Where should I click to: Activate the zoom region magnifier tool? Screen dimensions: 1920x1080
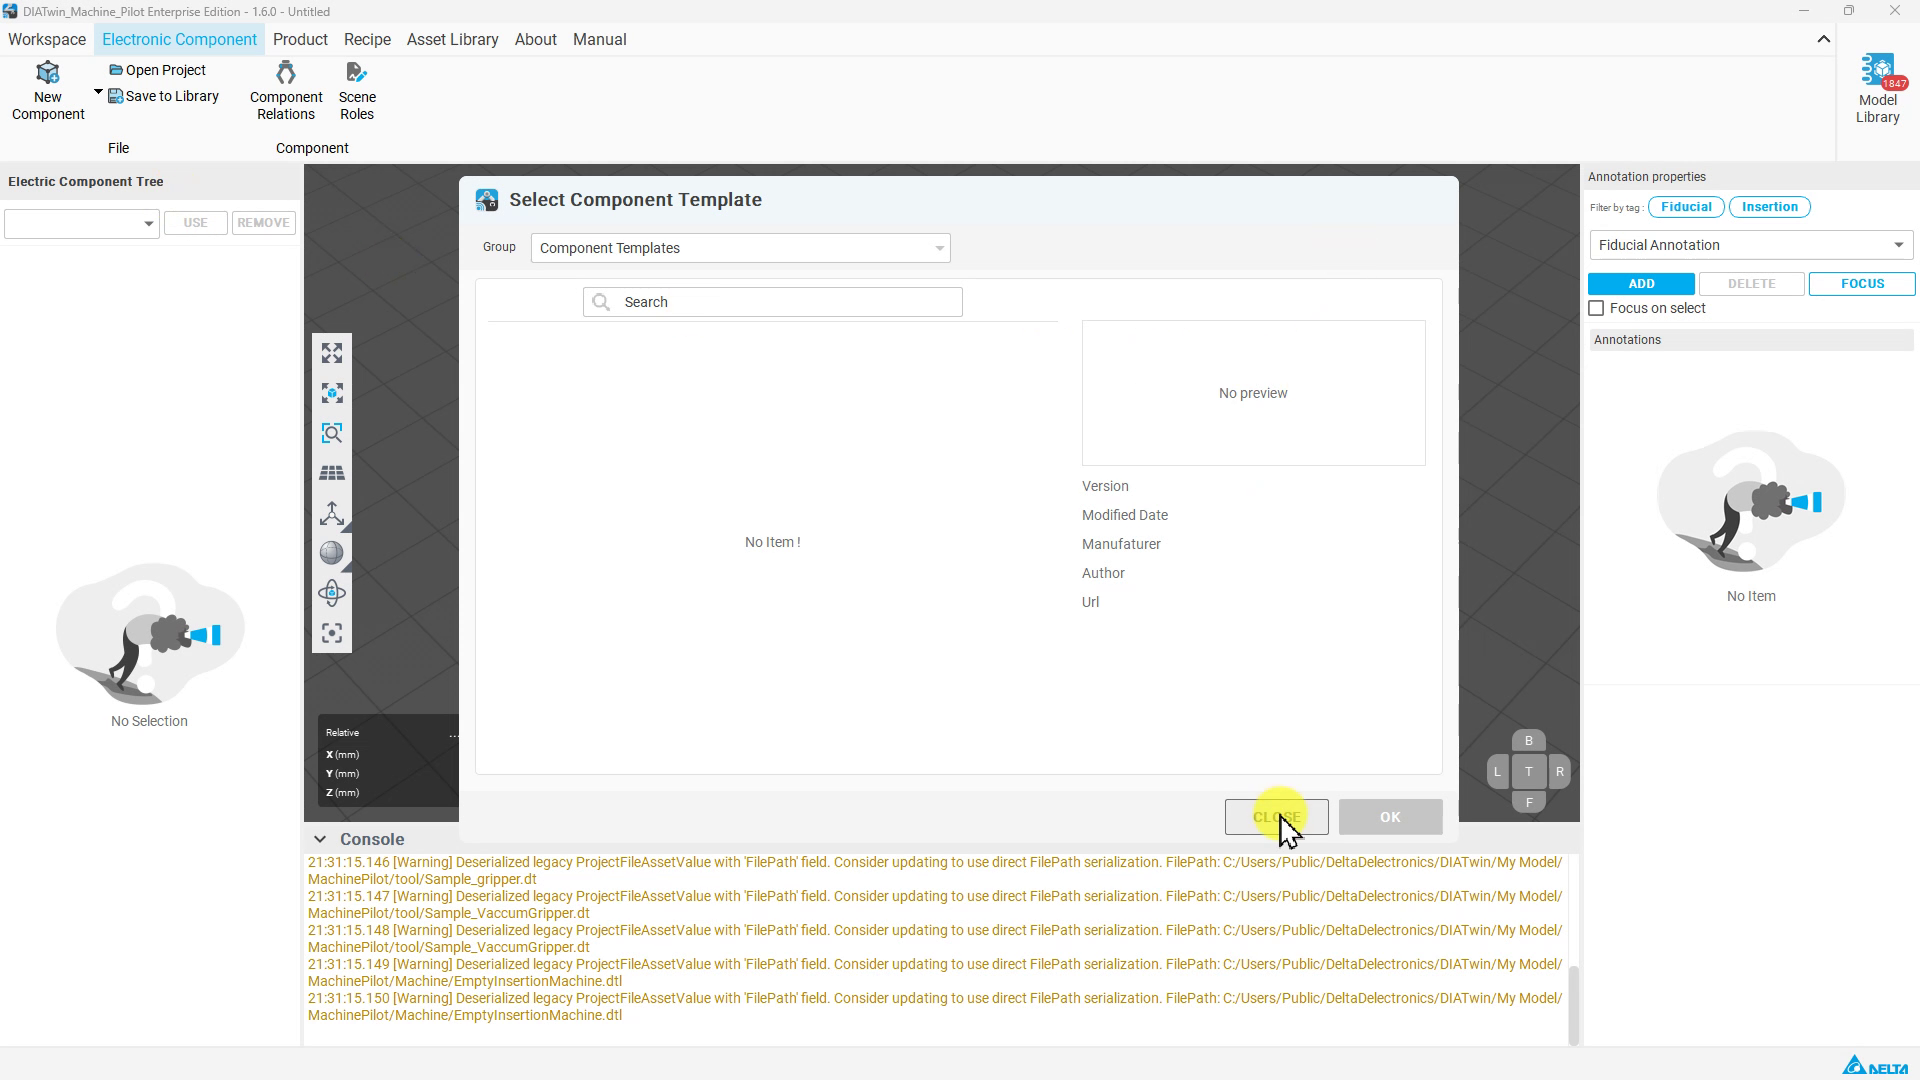(332, 433)
